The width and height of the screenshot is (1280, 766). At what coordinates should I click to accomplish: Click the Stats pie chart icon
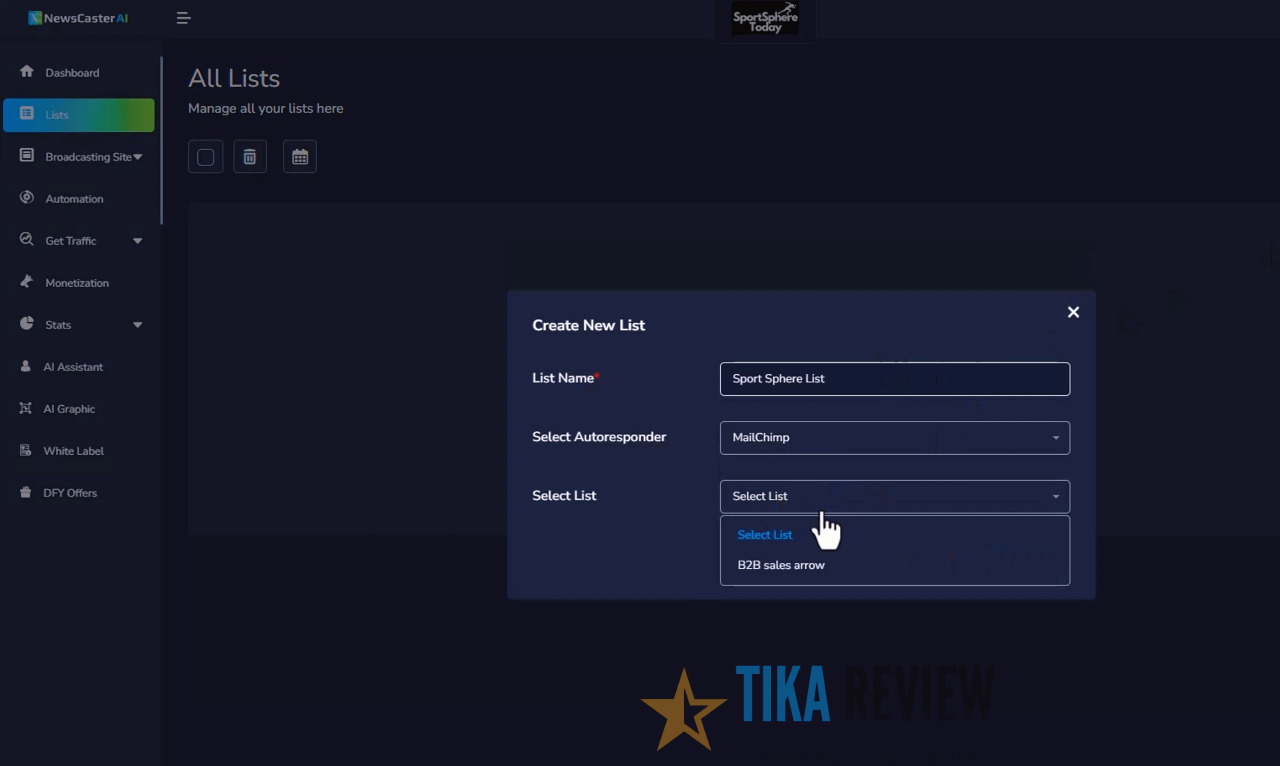point(27,324)
